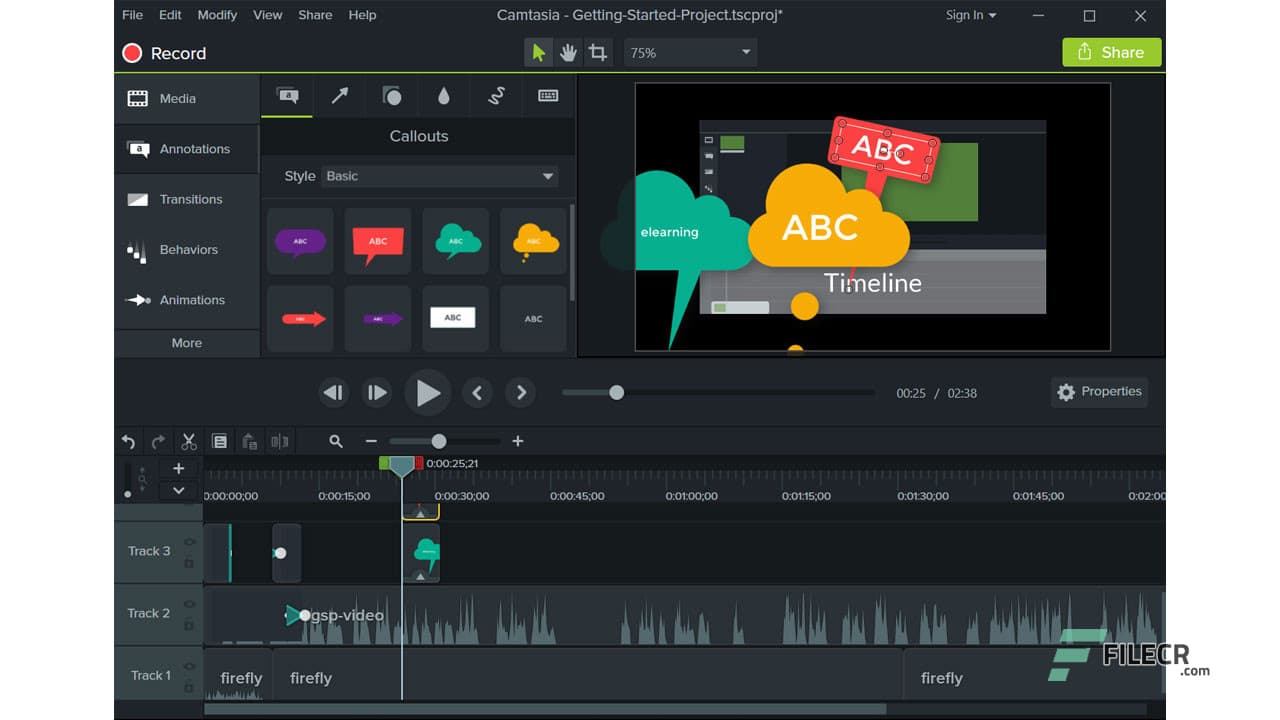The height and width of the screenshot is (720, 1280).
Task: Select the red ABC callout thumbnail
Action: (377, 240)
